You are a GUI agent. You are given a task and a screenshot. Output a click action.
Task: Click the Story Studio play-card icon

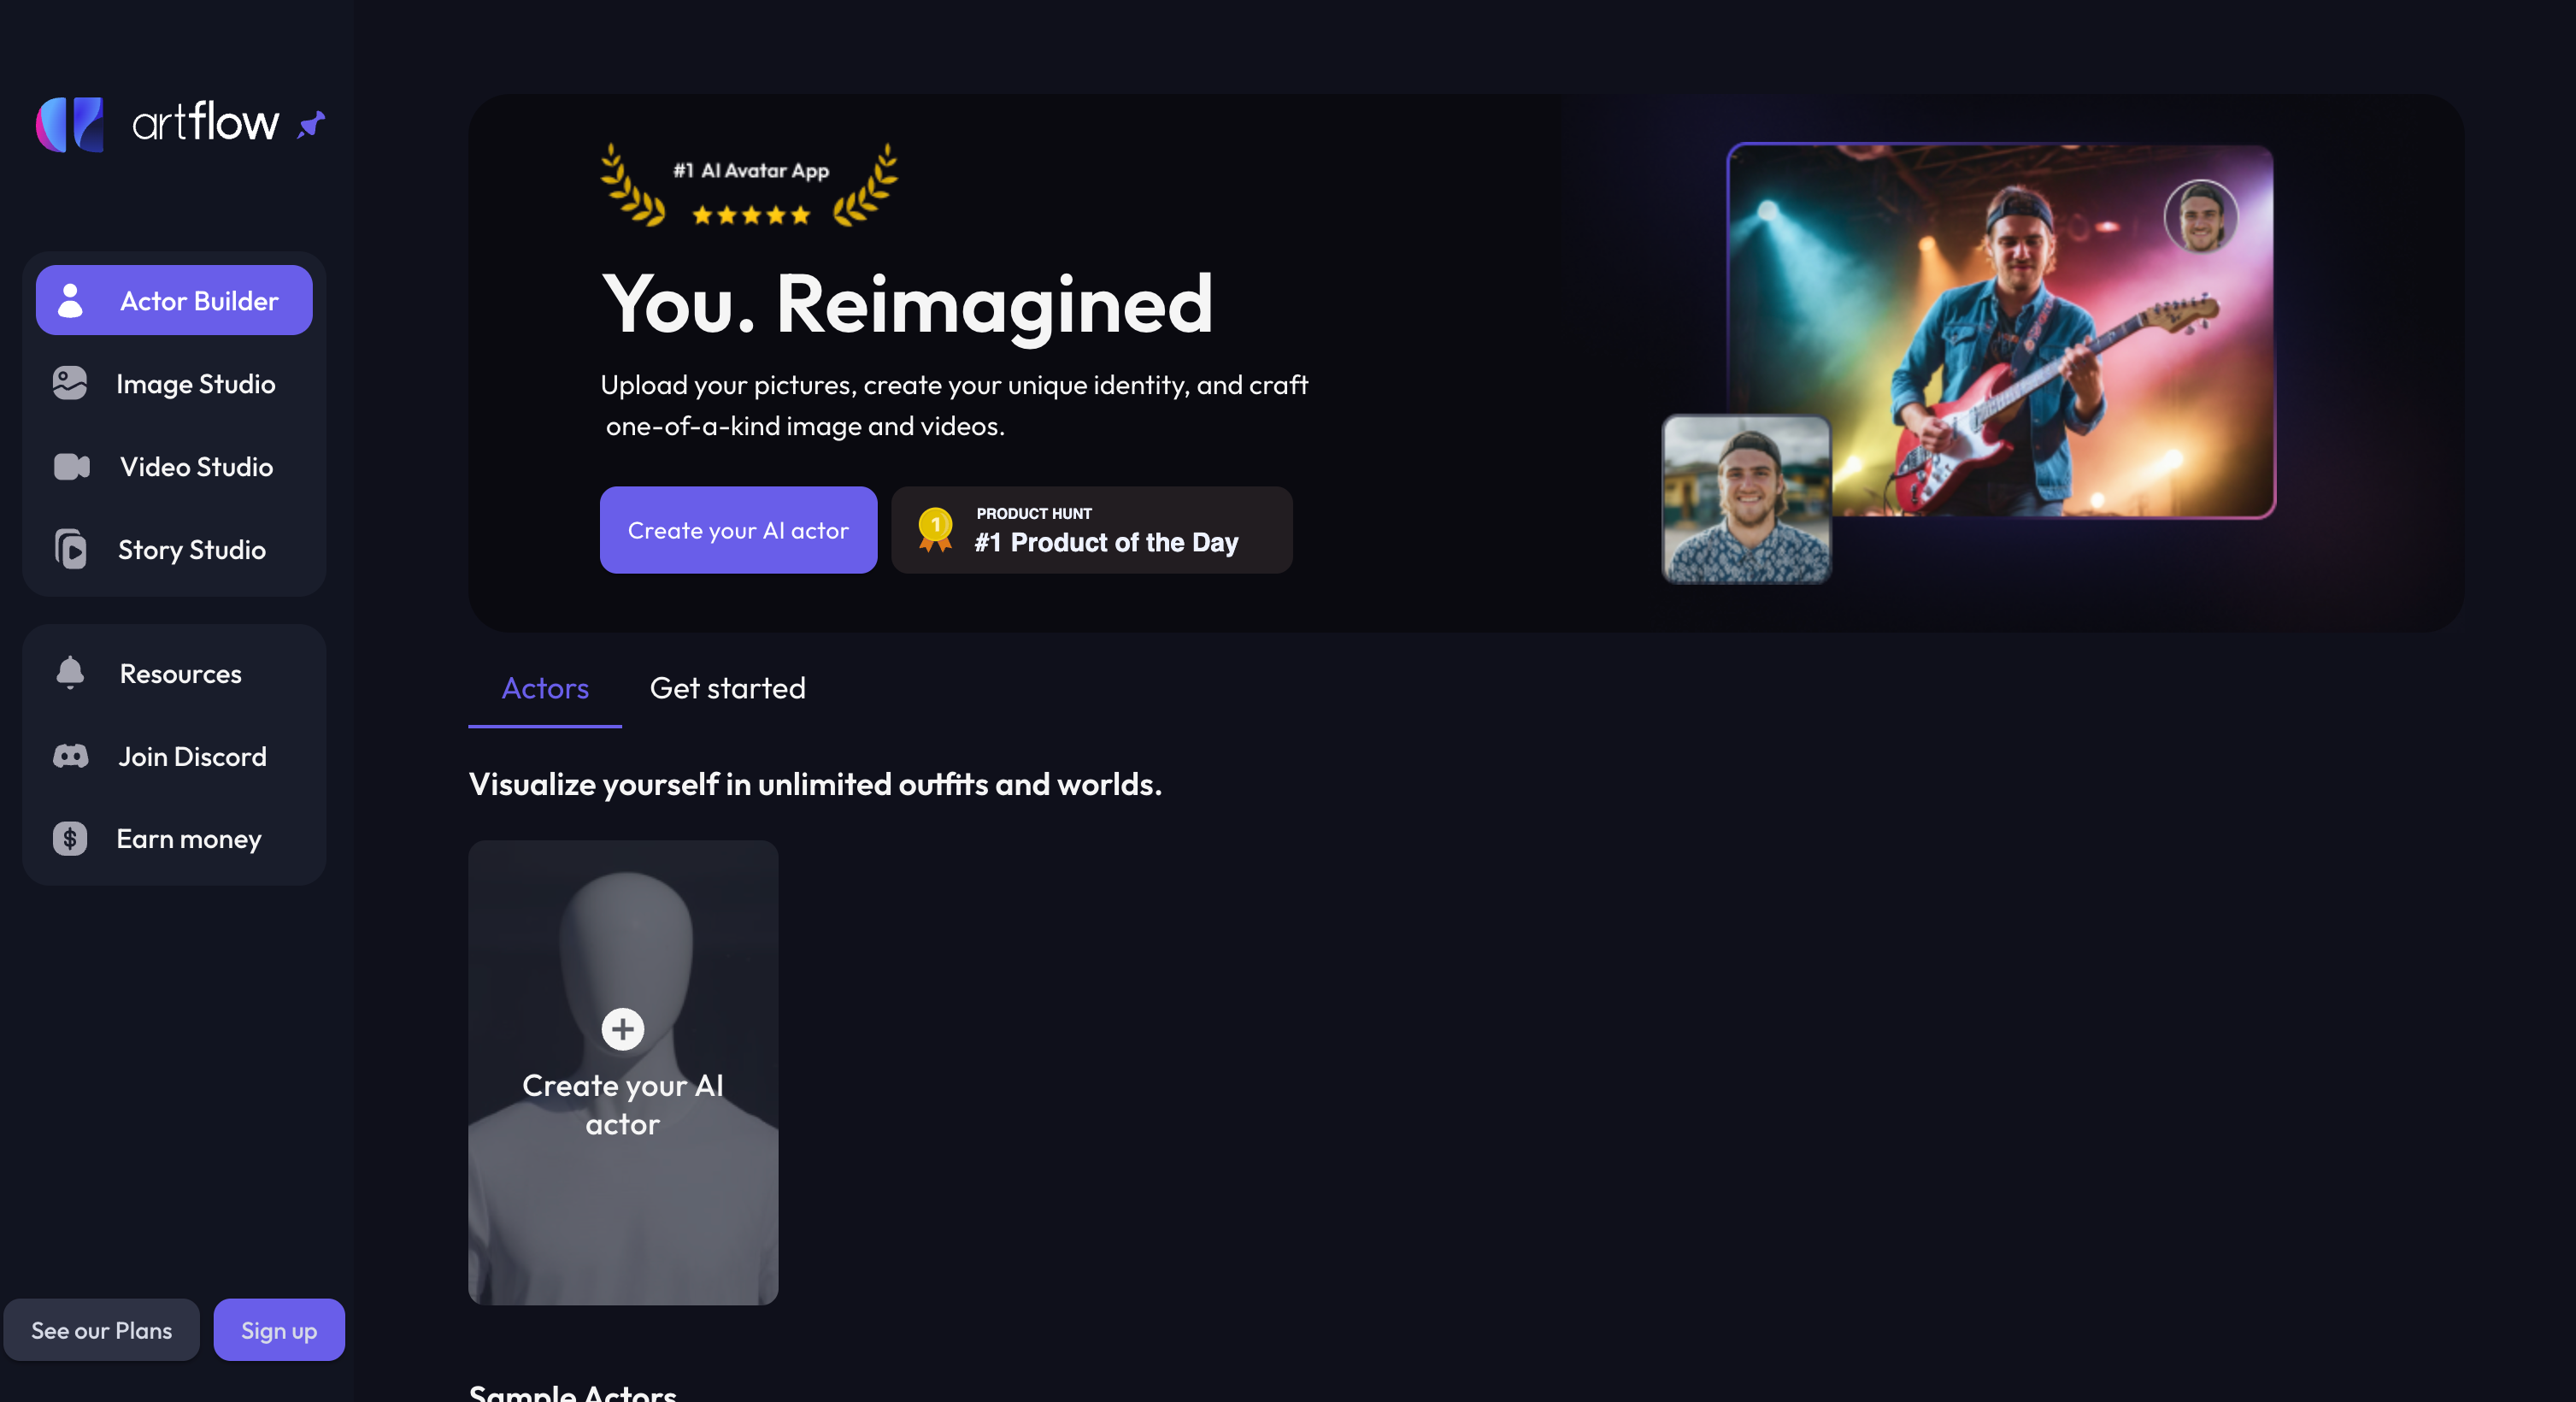[x=70, y=549]
